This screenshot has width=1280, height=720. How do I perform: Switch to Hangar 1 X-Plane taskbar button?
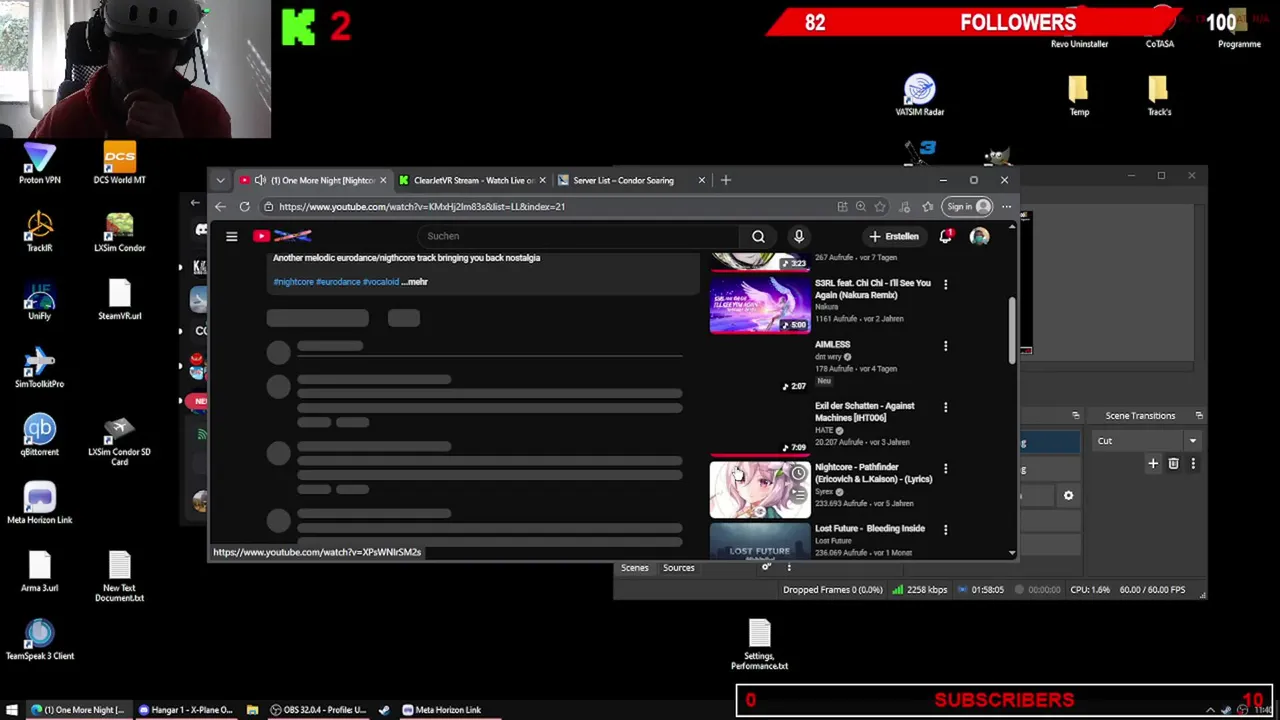(186, 710)
